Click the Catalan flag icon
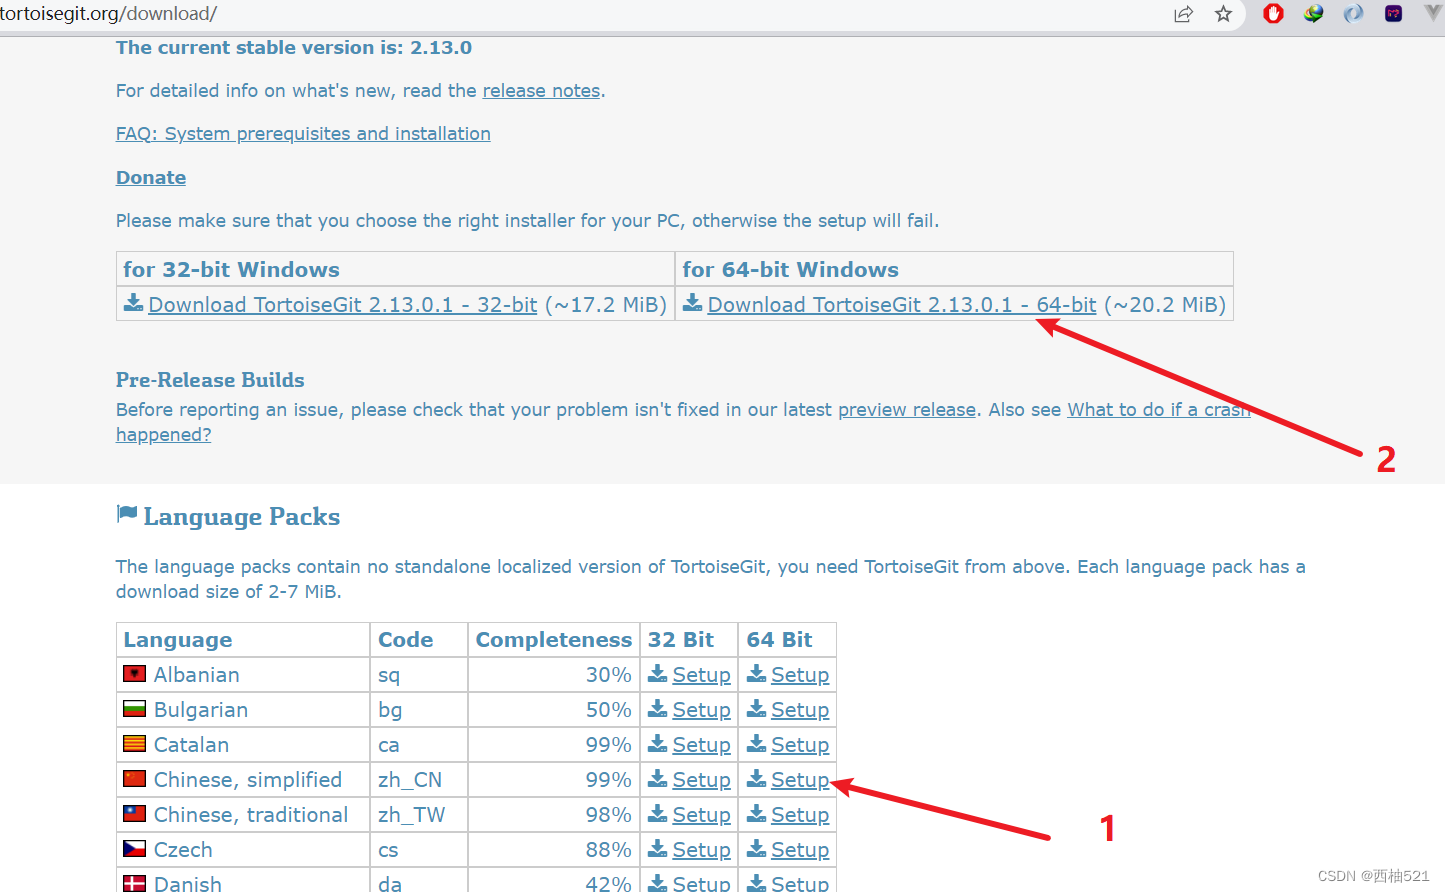 point(134,744)
